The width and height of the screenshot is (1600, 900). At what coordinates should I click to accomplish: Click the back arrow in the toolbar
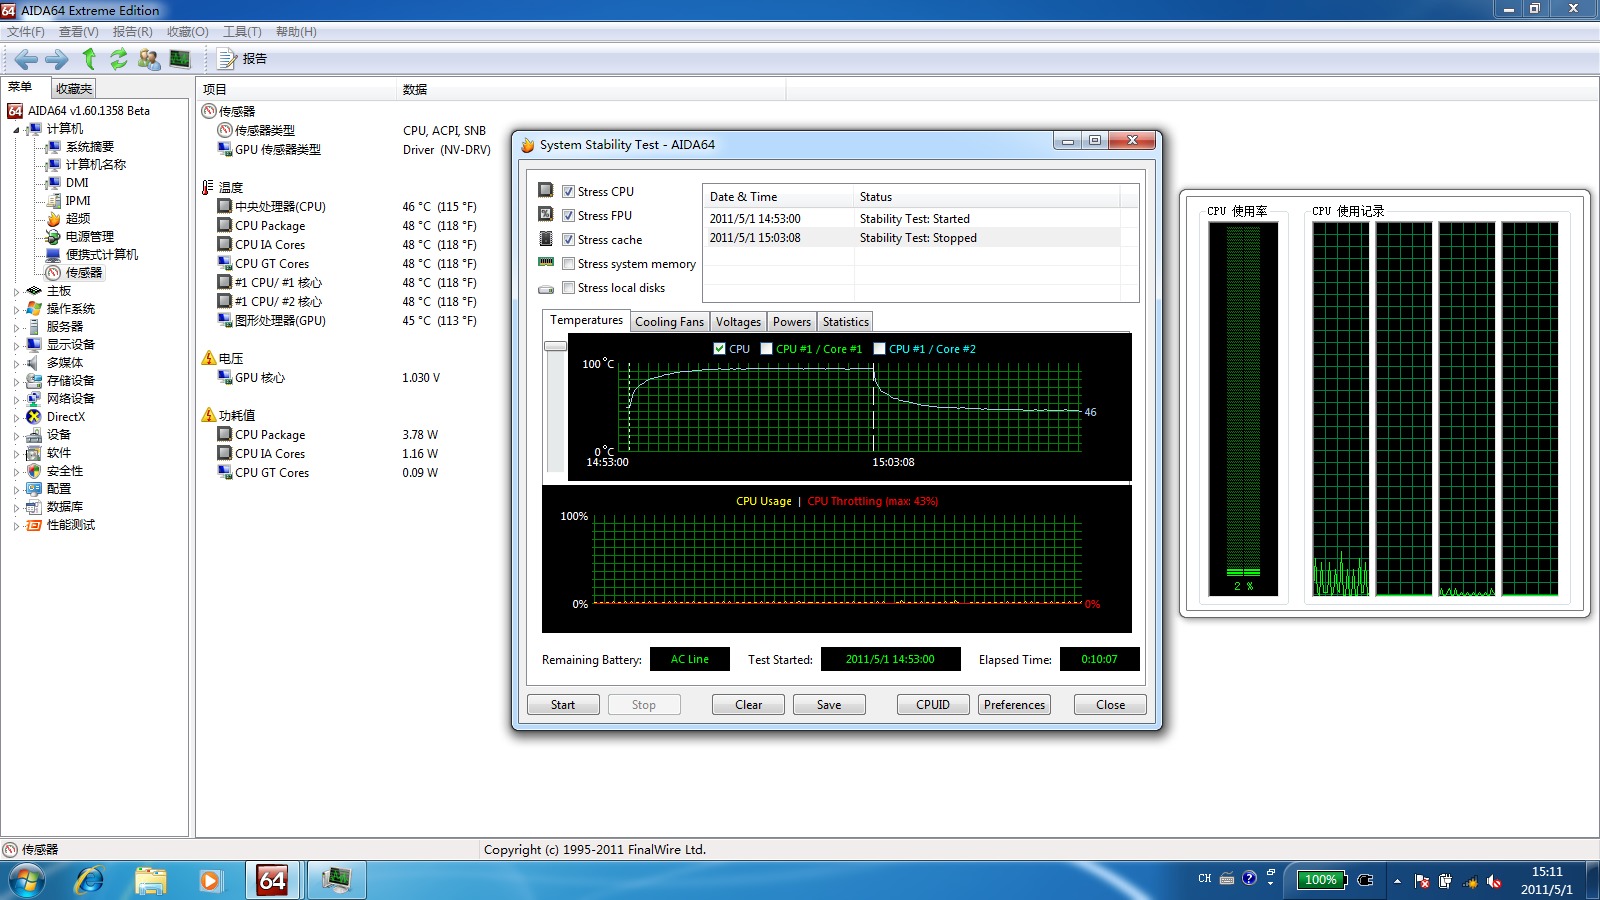pyautogui.click(x=26, y=59)
